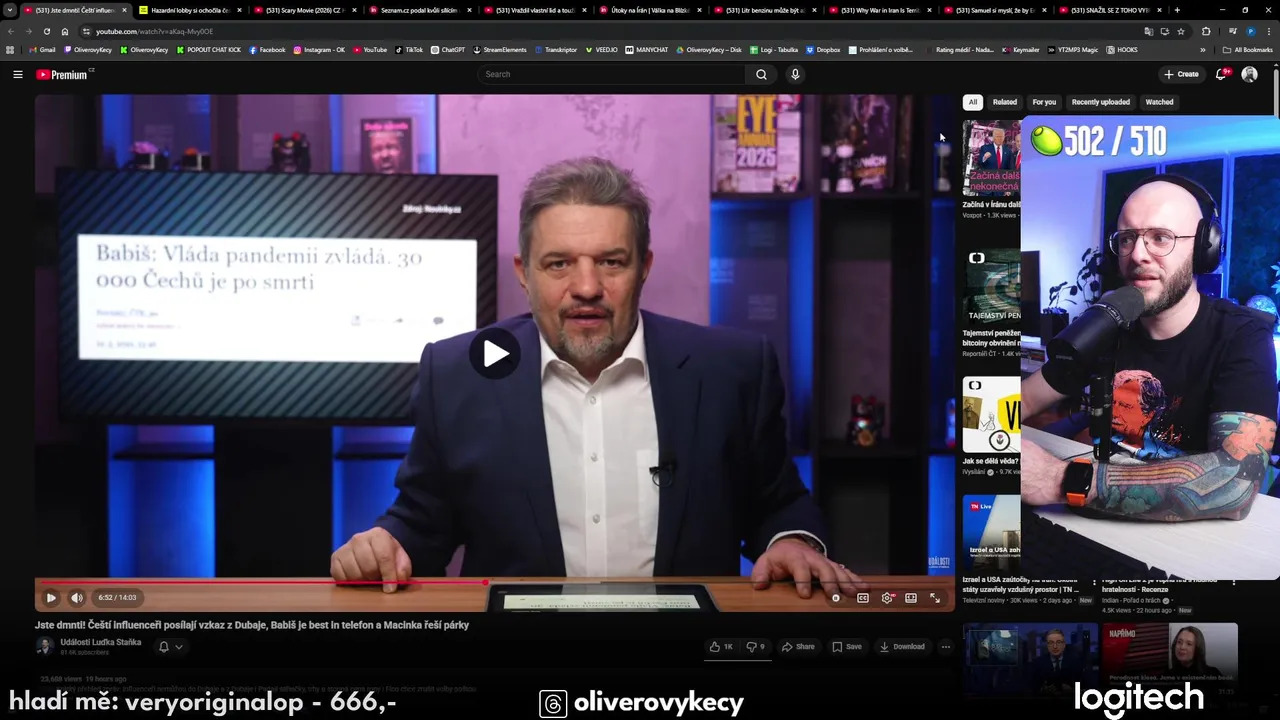Enter full screen mode
This screenshot has width=1280, height=720.
point(935,598)
